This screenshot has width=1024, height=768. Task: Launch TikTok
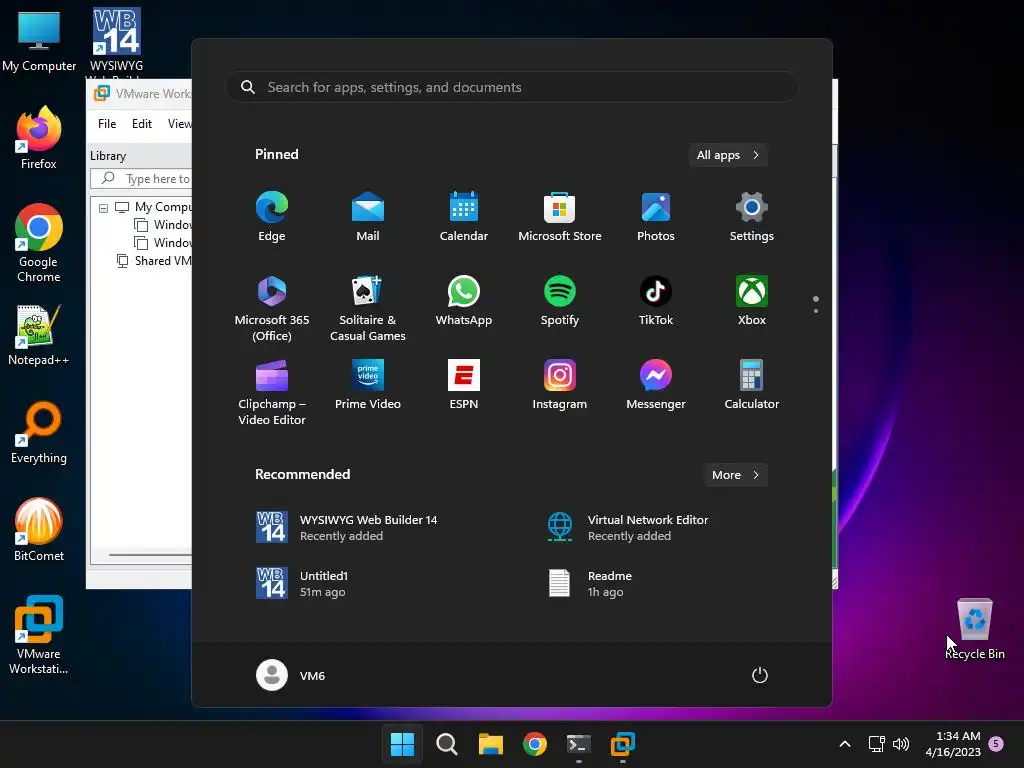pos(656,300)
